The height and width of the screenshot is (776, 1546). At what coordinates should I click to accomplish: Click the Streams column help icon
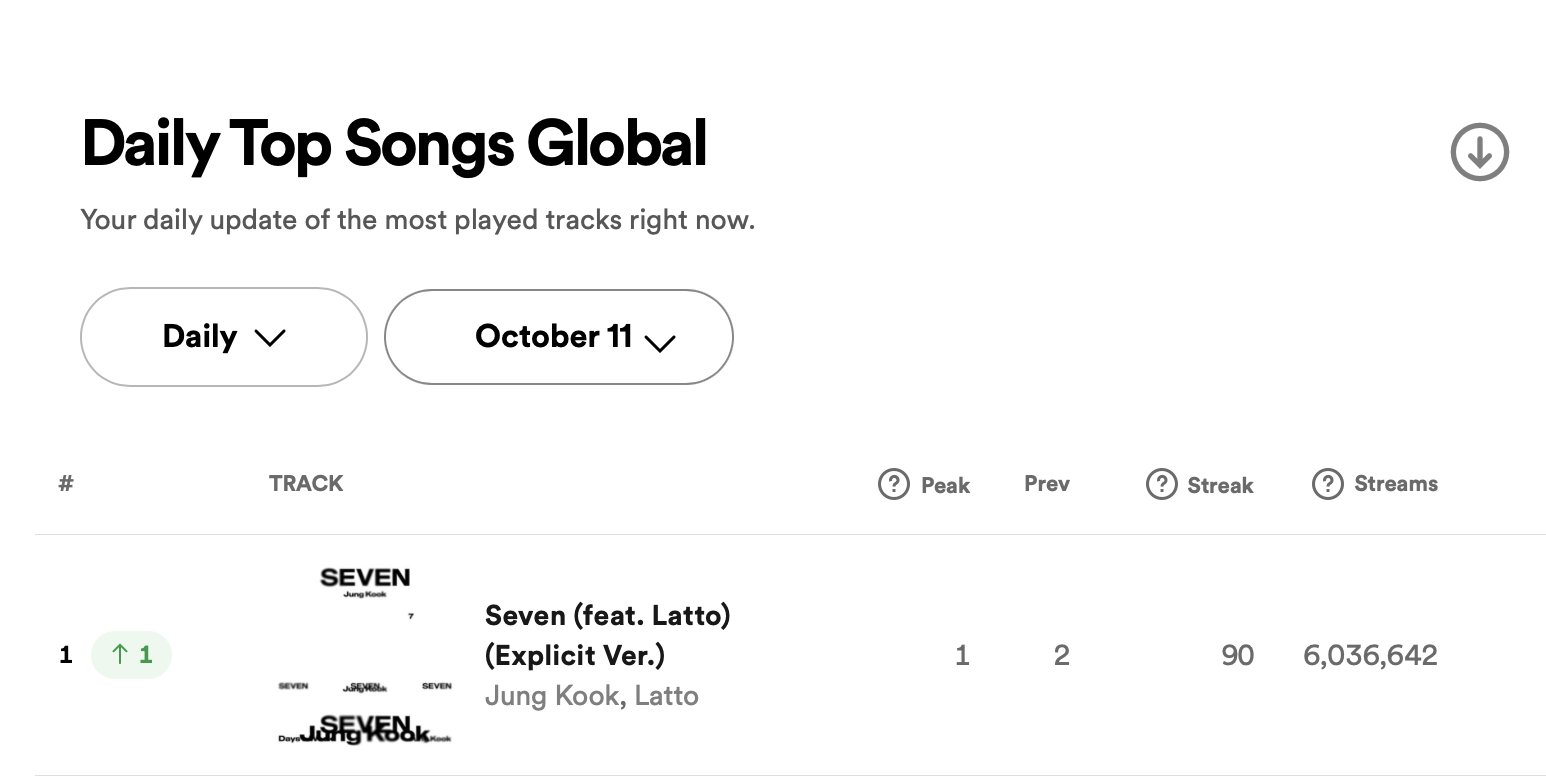[x=1326, y=485]
